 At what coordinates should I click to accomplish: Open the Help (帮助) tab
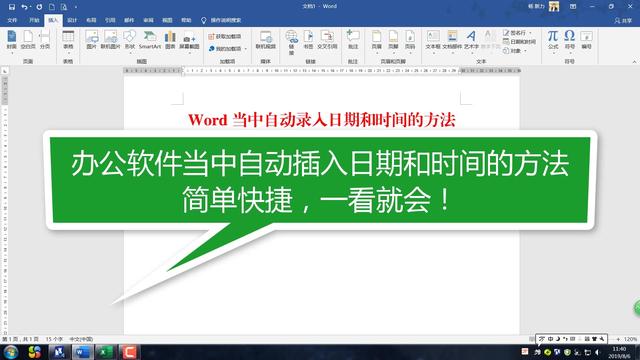(x=186, y=20)
